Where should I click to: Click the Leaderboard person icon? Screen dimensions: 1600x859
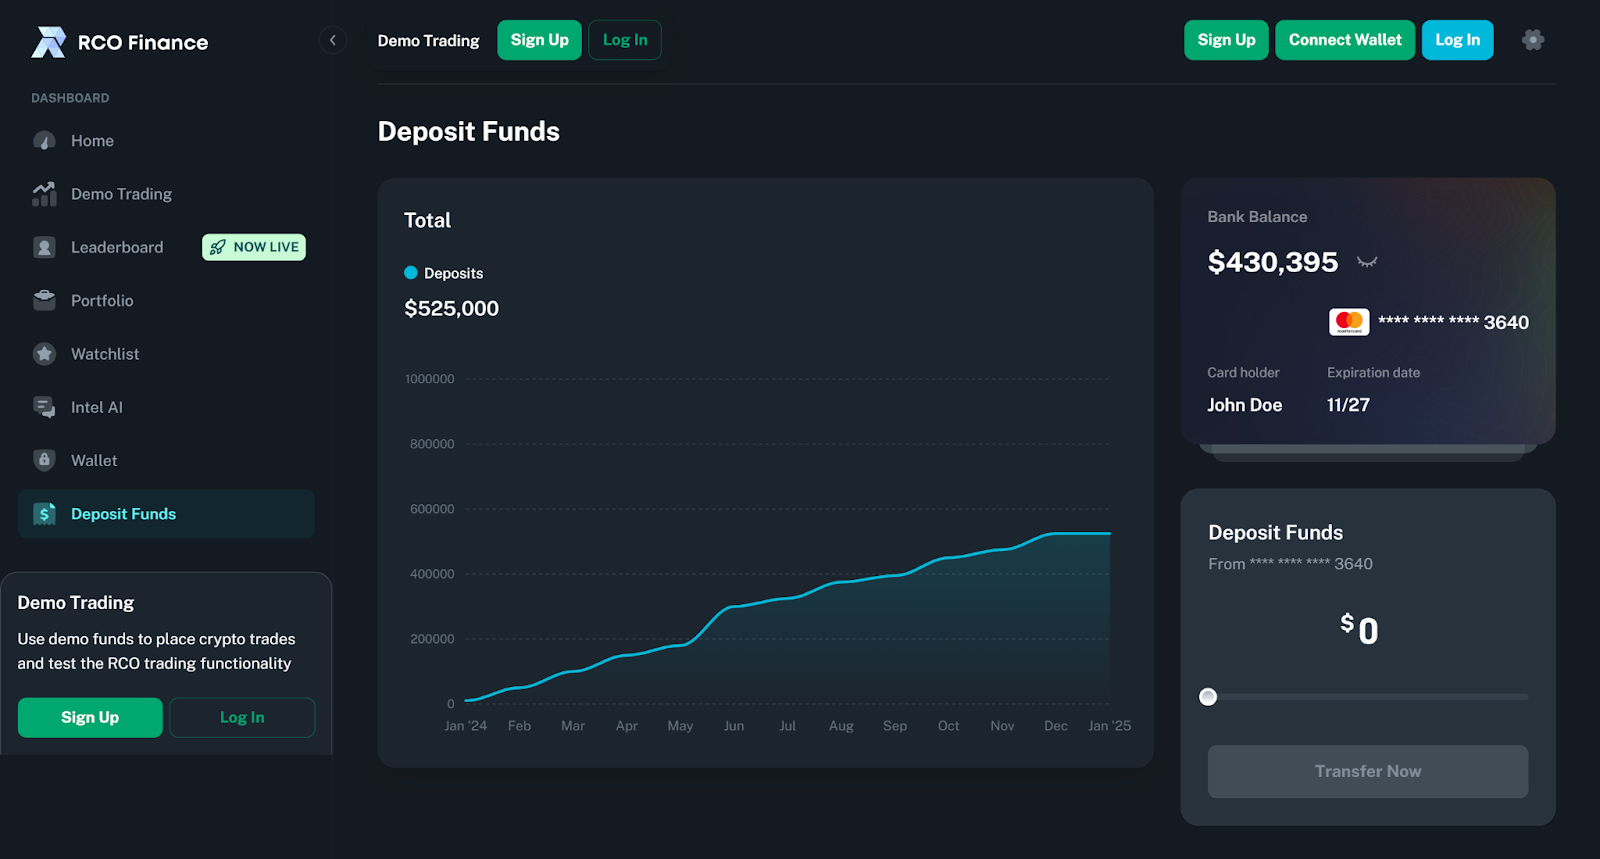44,247
